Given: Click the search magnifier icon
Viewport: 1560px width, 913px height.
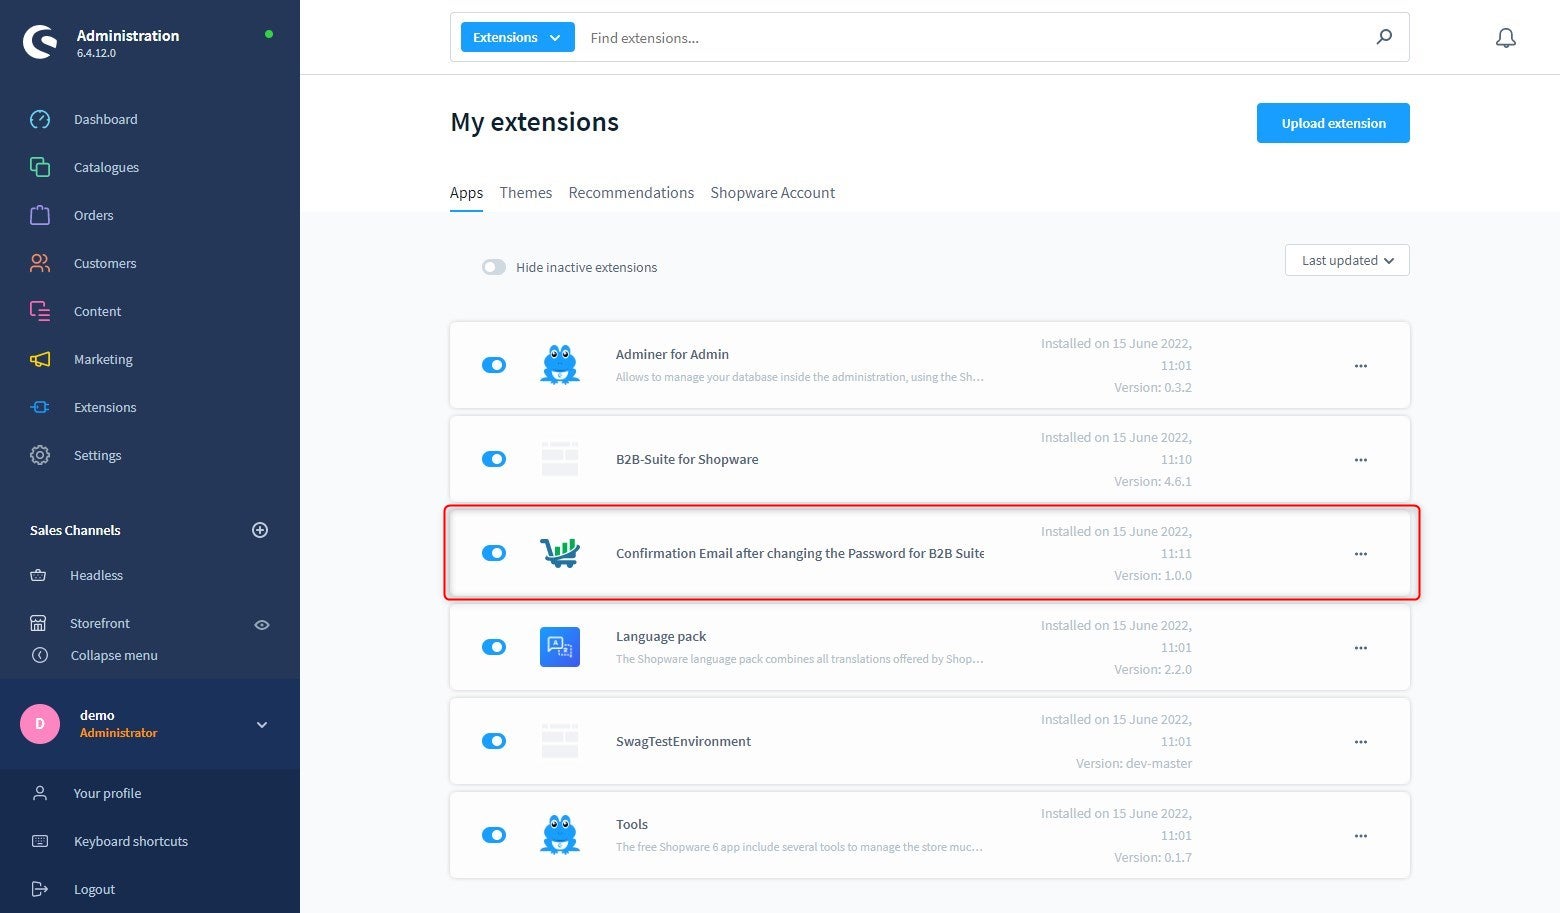Looking at the screenshot, I should coord(1384,37).
